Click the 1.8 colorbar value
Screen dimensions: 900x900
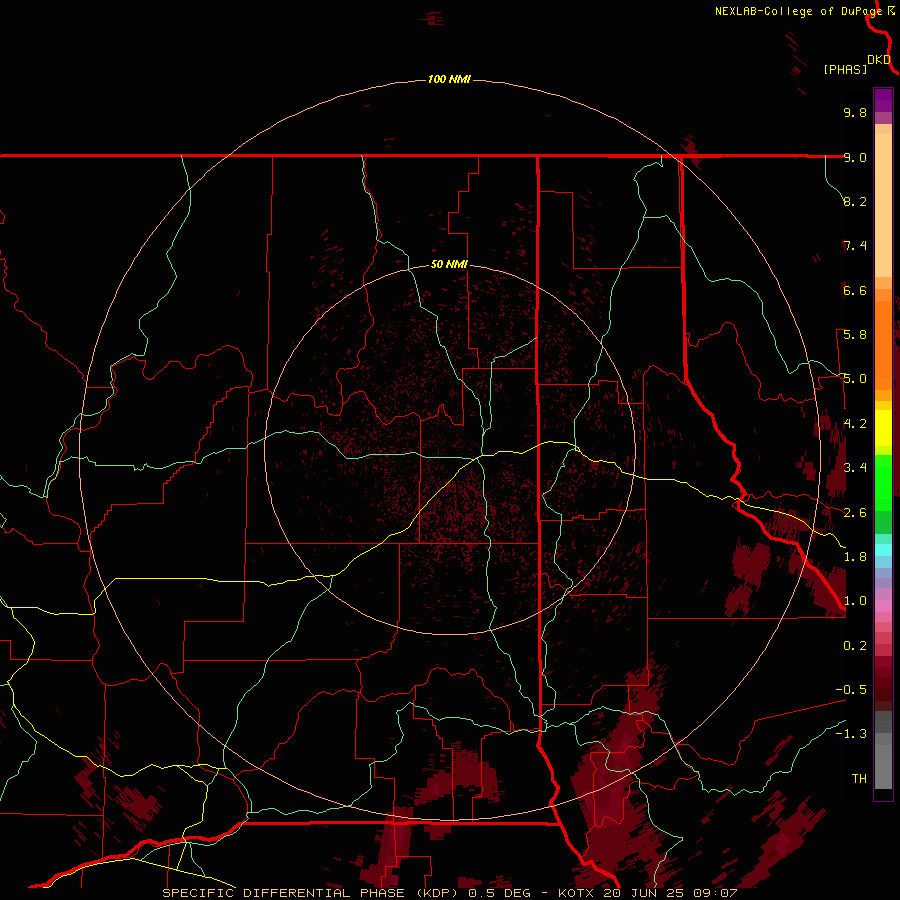(x=855, y=557)
